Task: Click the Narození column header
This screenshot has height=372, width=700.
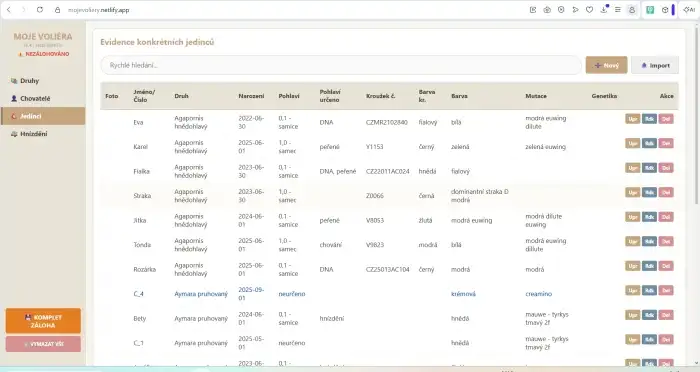Action: click(251, 96)
